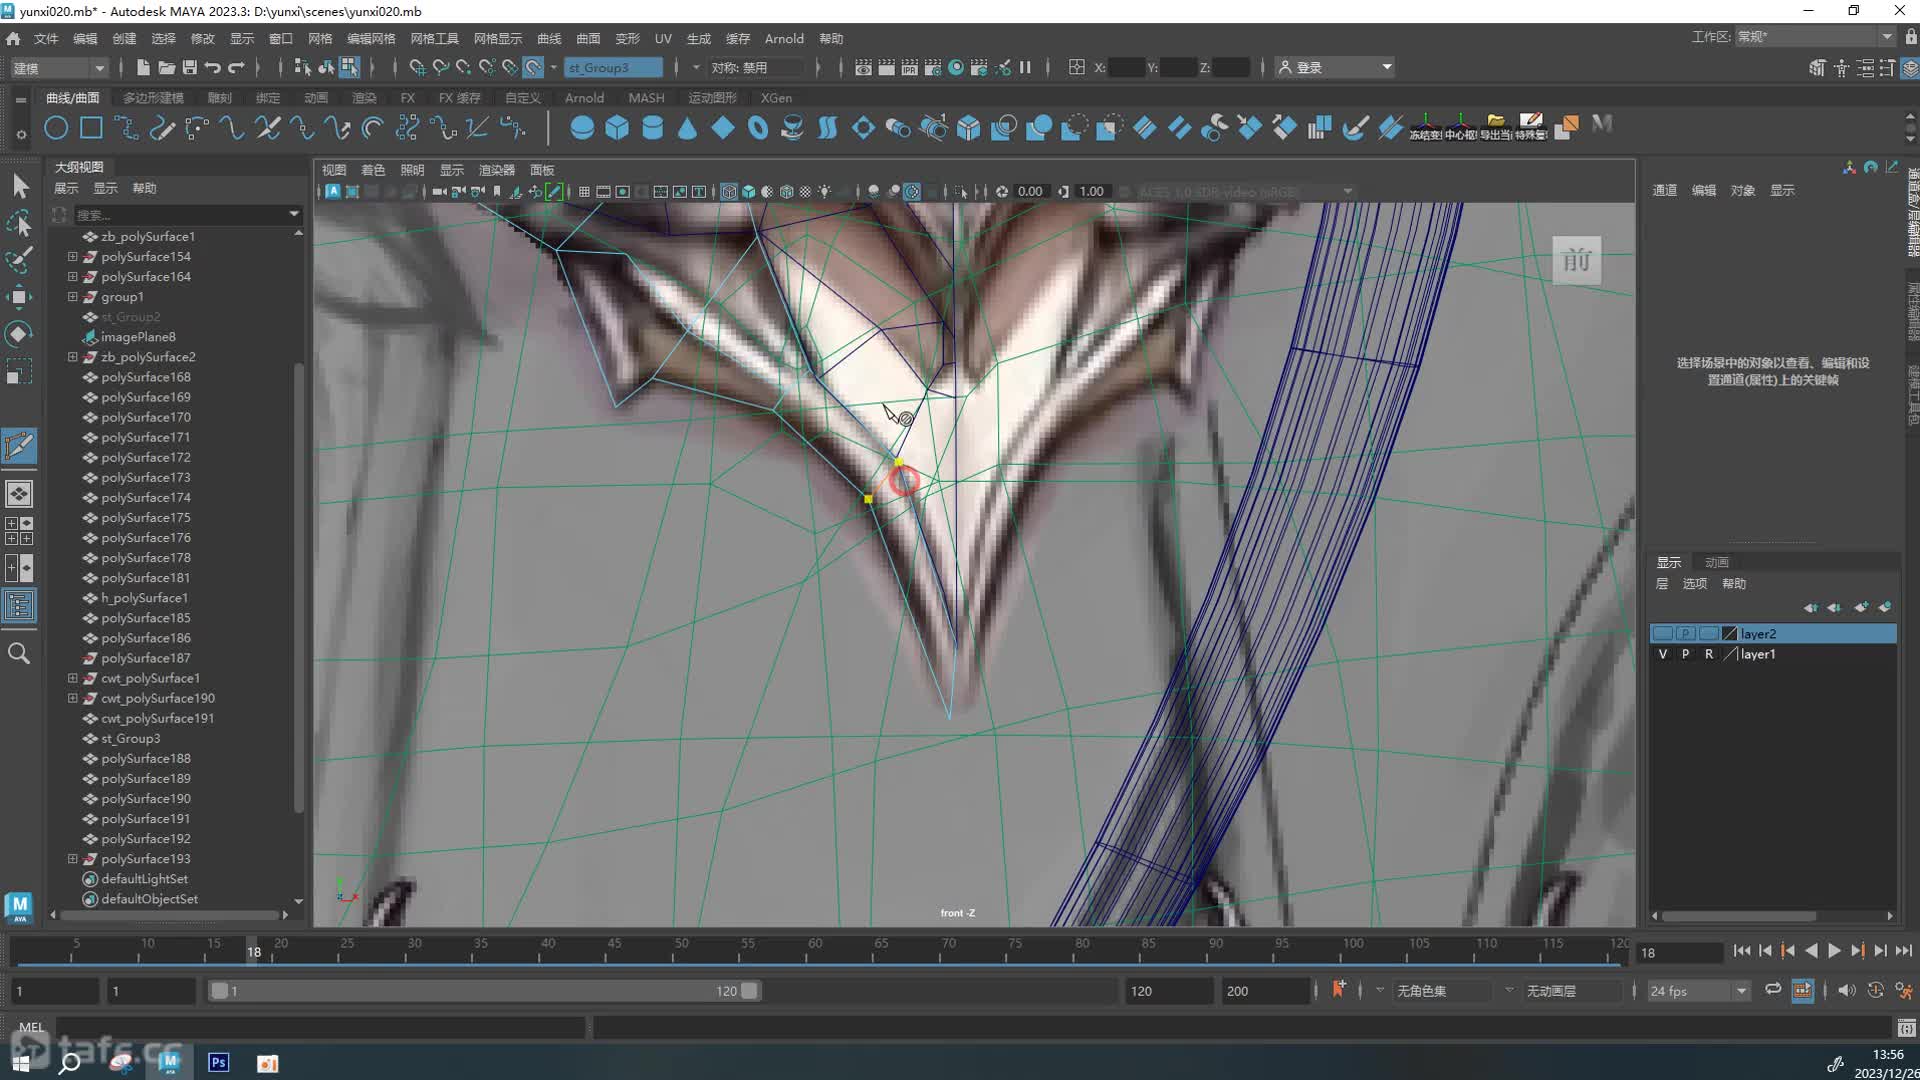Select the NURBS square shelf icon
The width and height of the screenshot is (1920, 1080).
coord(91,128)
